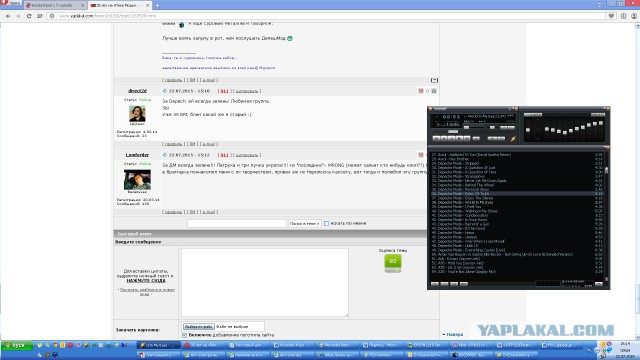Open Lexxfender's avatar image
Image resolution: width=640 pixels, height=360 pixels.
click(137, 180)
